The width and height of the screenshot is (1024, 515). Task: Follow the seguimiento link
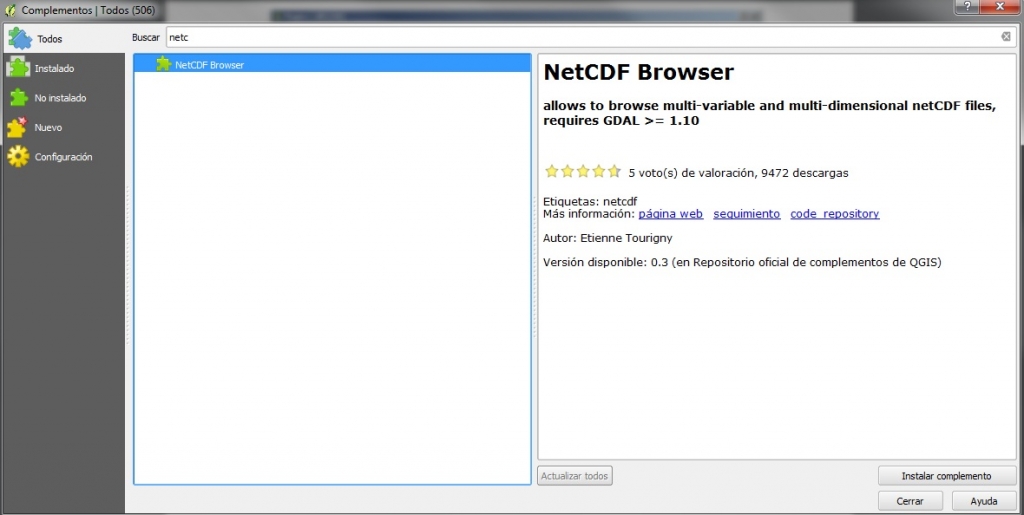(746, 214)
